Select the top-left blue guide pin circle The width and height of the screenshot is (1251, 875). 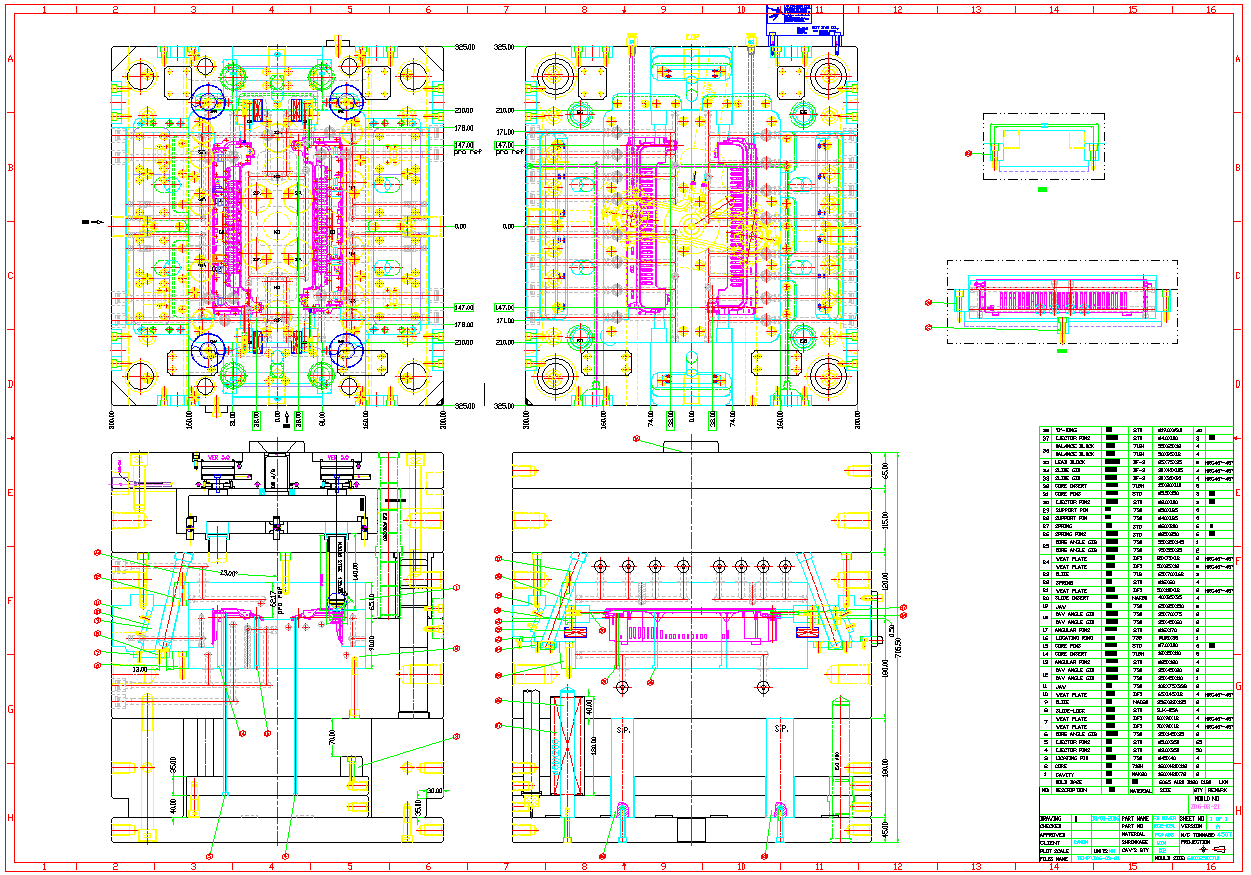[x=209, y=100]
